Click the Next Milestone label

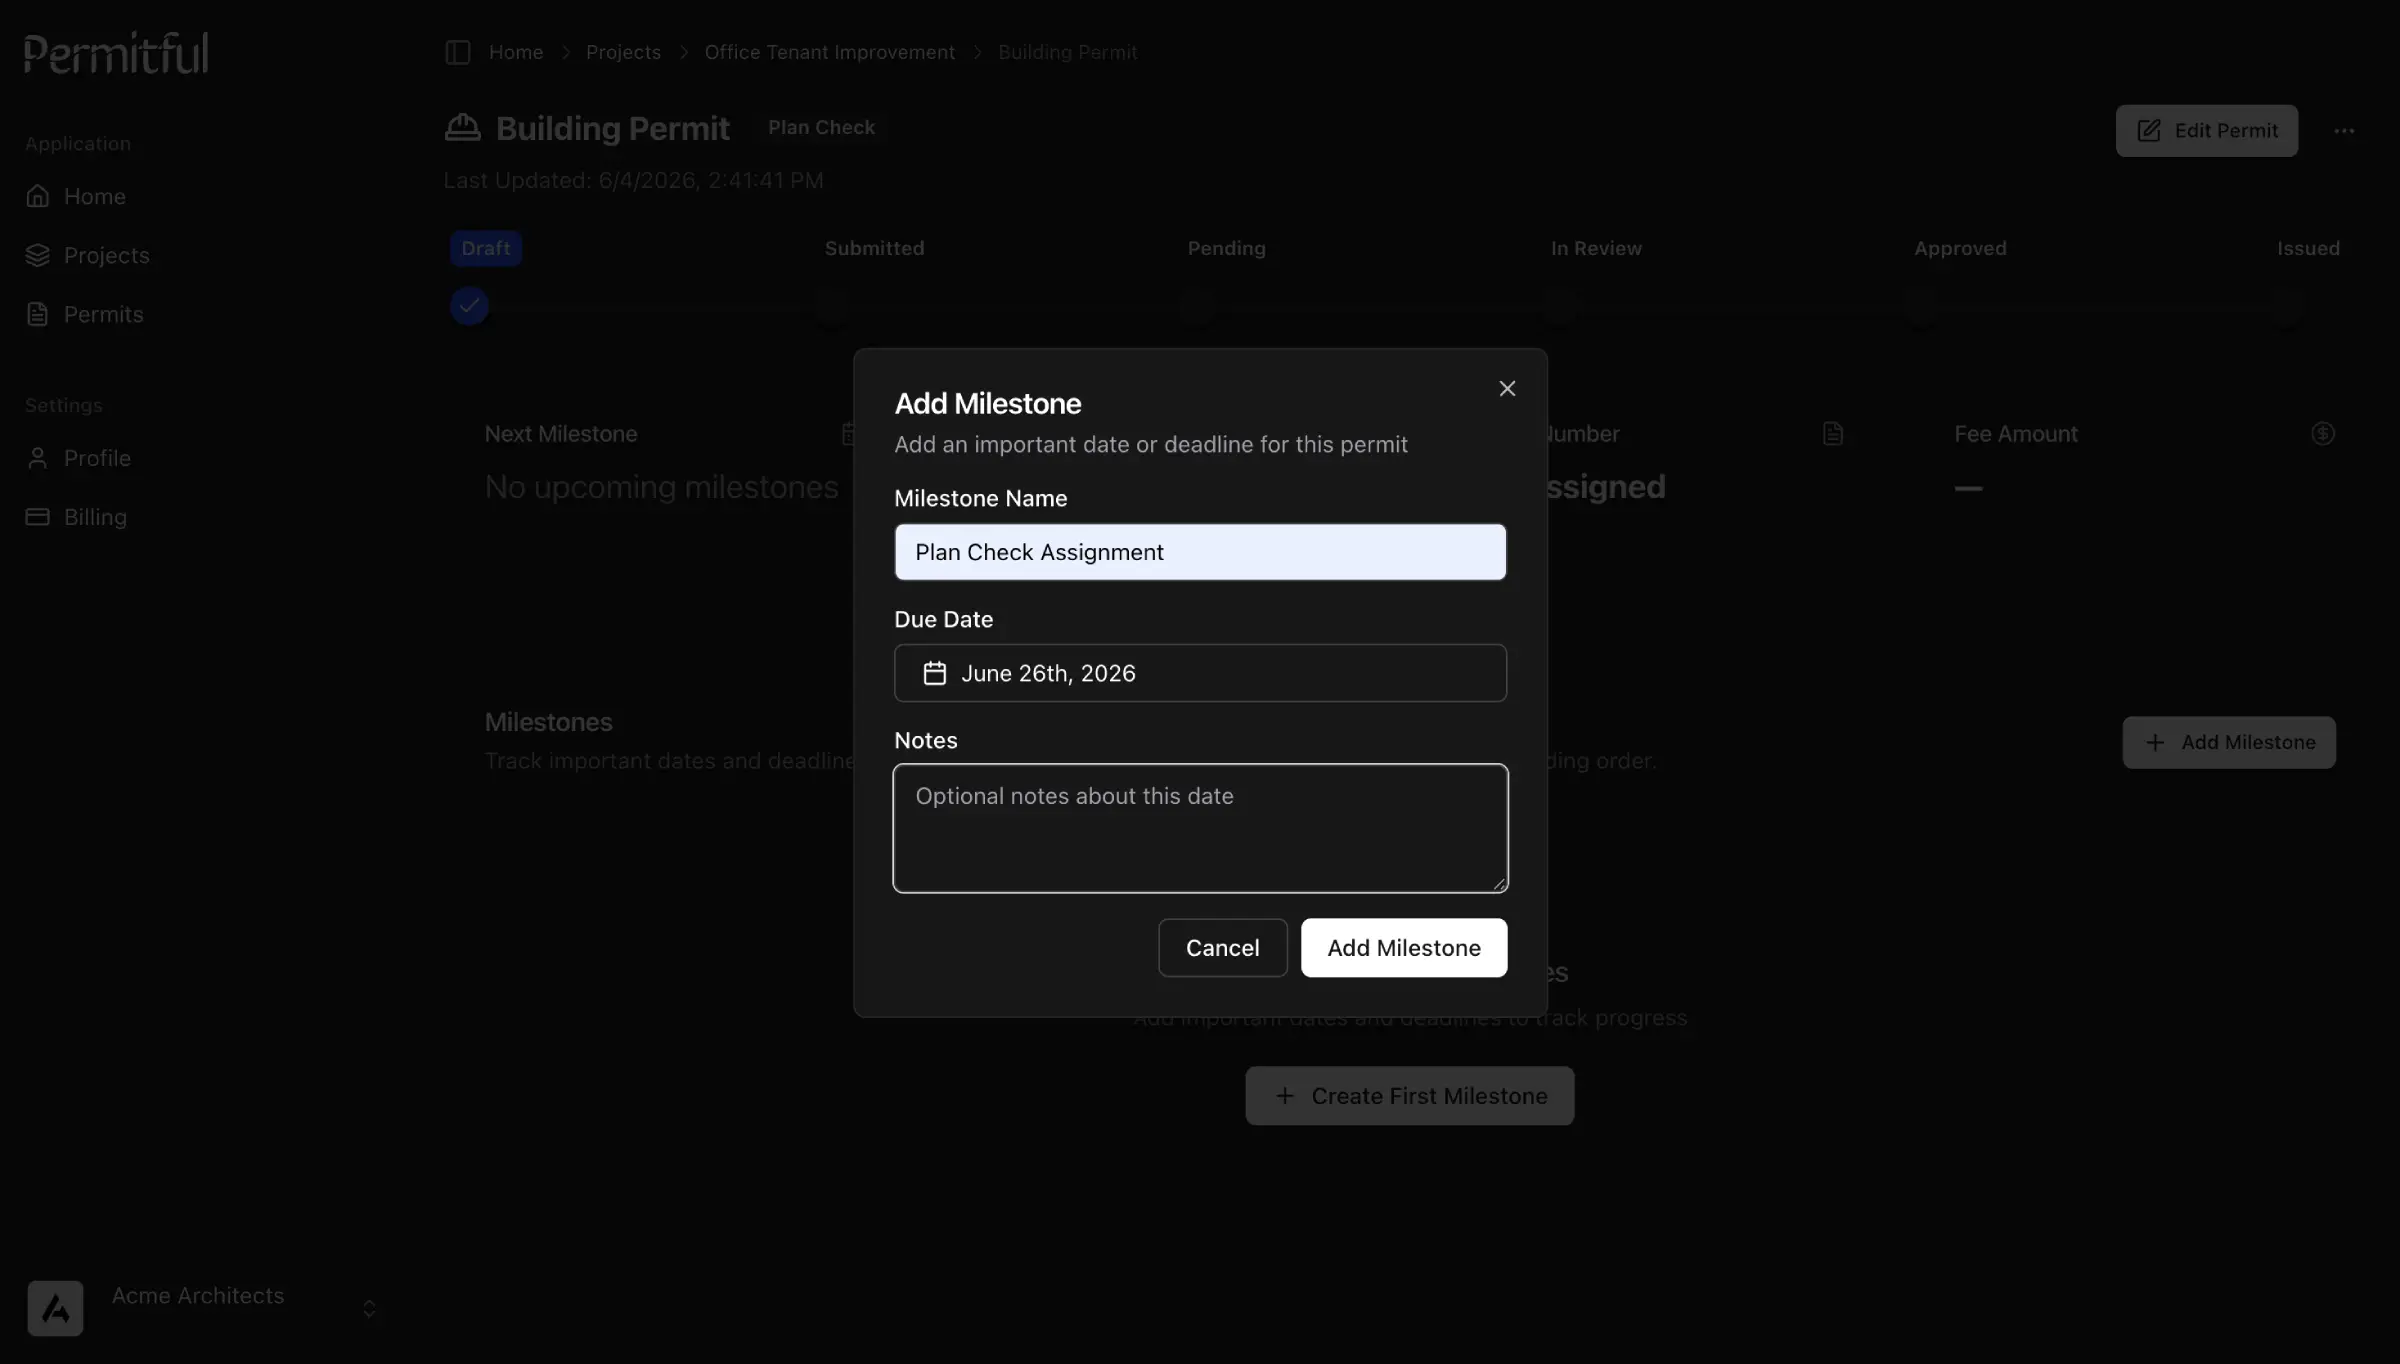point(561,434)
